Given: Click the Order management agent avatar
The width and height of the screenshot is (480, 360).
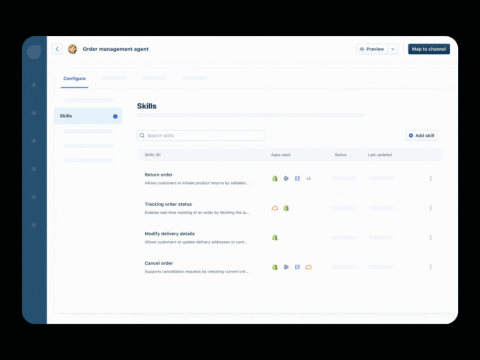Looking at the screenshot, I should [x=72, y=49].
